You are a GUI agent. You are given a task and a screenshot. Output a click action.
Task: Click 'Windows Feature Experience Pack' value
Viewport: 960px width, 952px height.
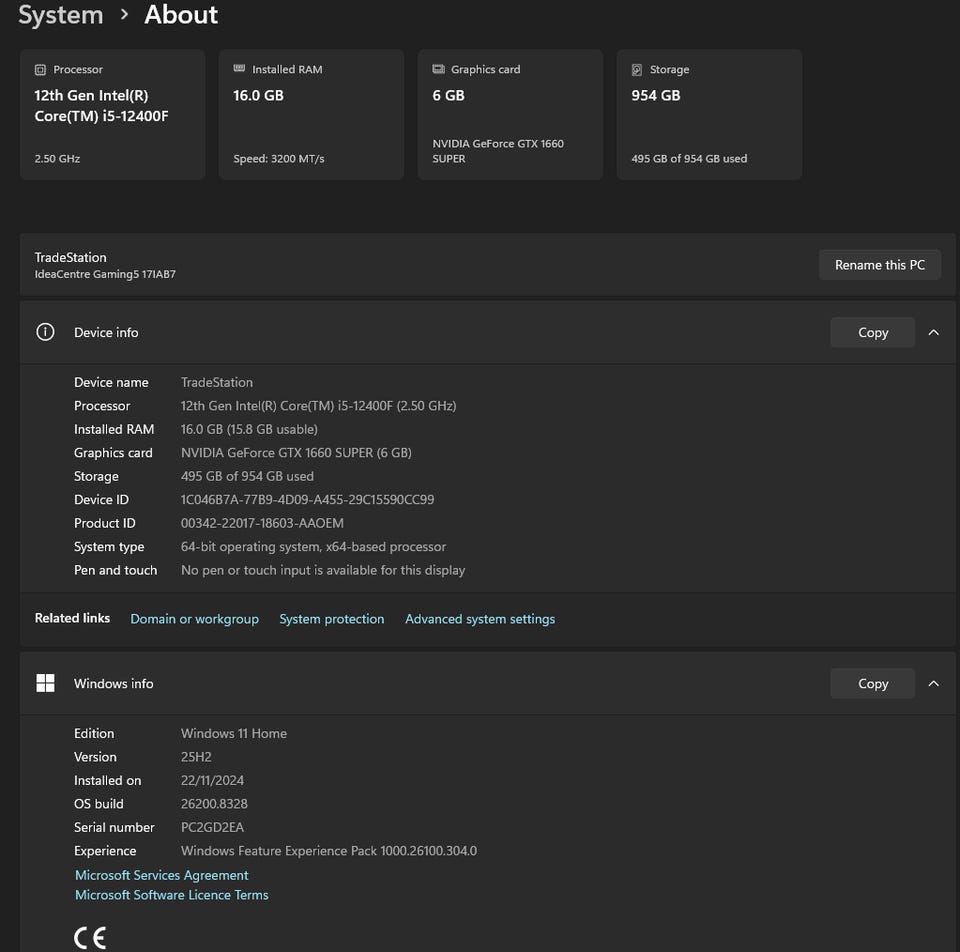coord(329,851)
